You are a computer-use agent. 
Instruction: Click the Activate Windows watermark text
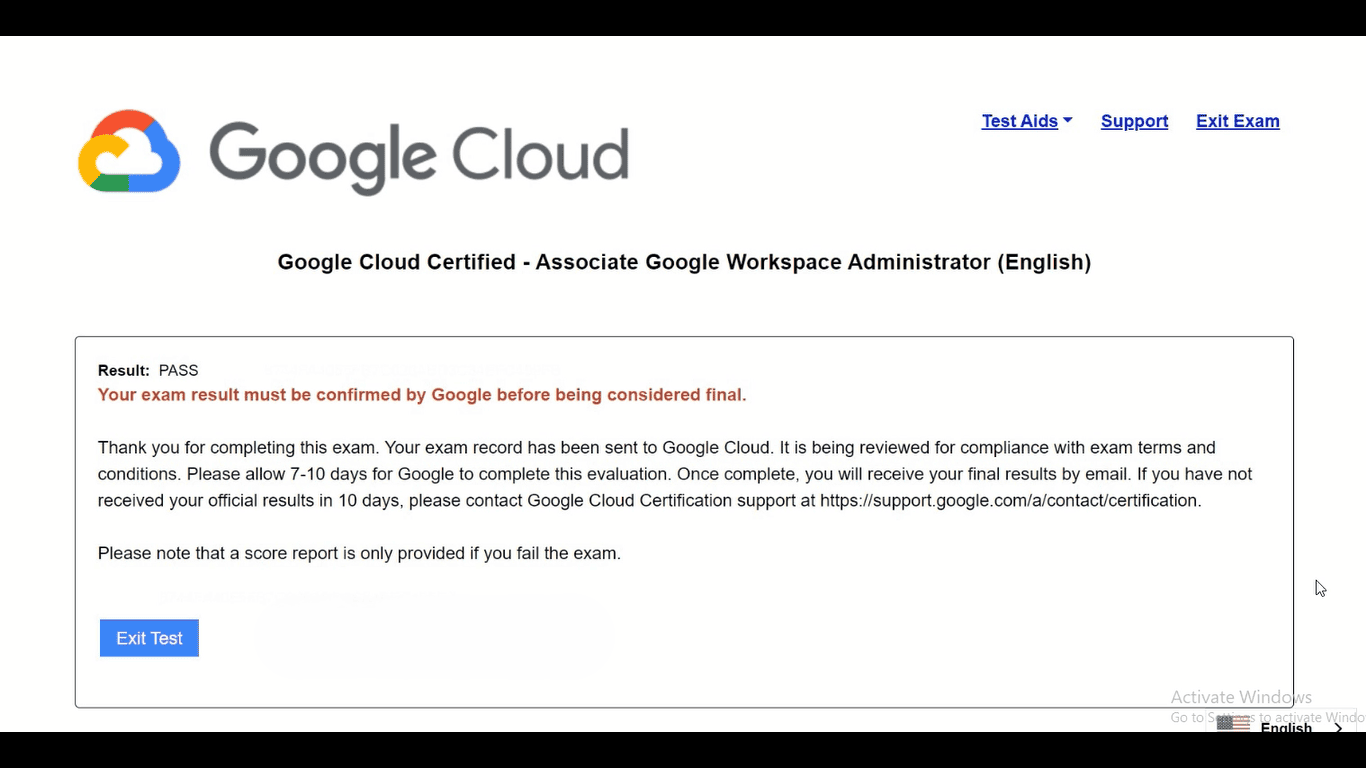(x=1241, y=697)
